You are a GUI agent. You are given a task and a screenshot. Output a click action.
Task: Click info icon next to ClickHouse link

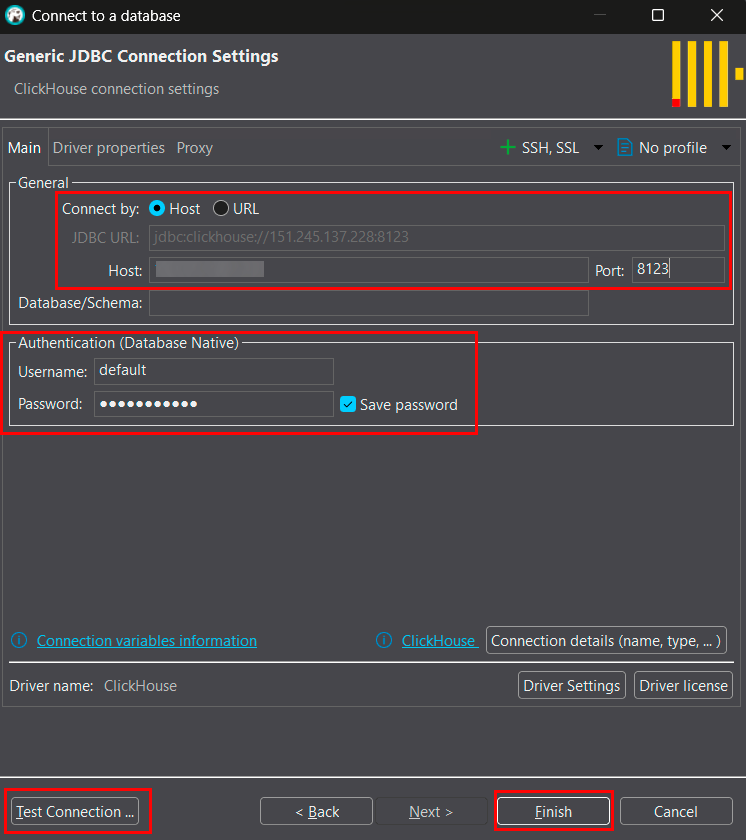384,640
